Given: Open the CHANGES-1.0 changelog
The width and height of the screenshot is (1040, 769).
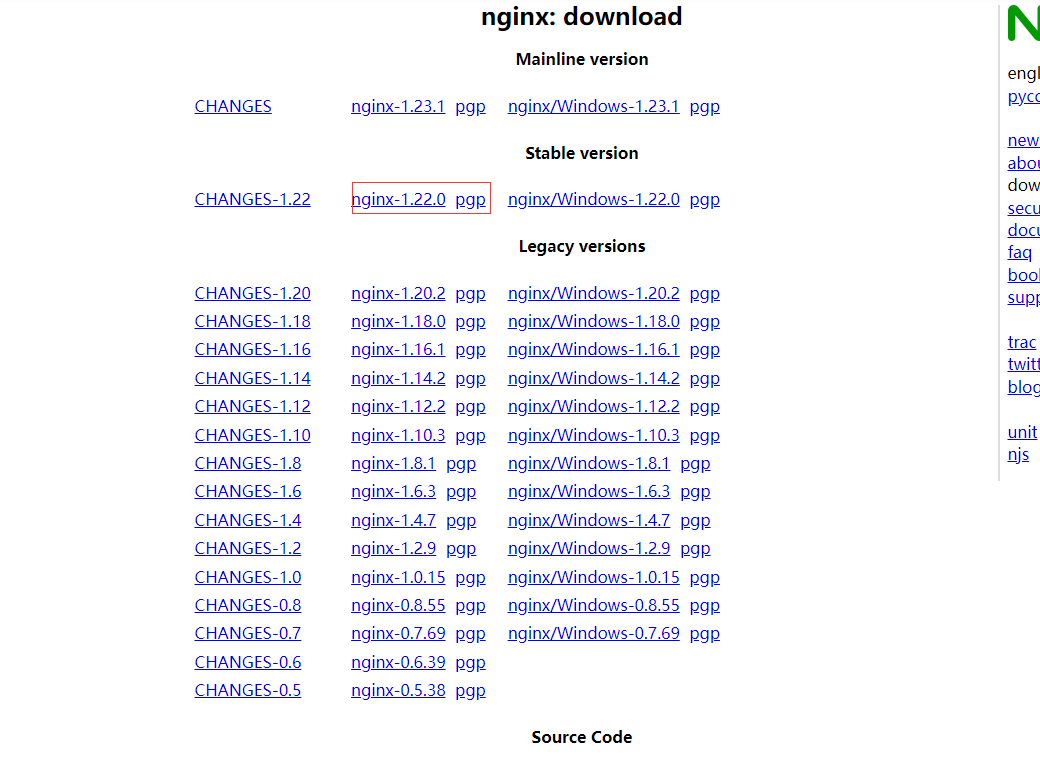Looking at the screenshot, I should click(x=247, y=578).
